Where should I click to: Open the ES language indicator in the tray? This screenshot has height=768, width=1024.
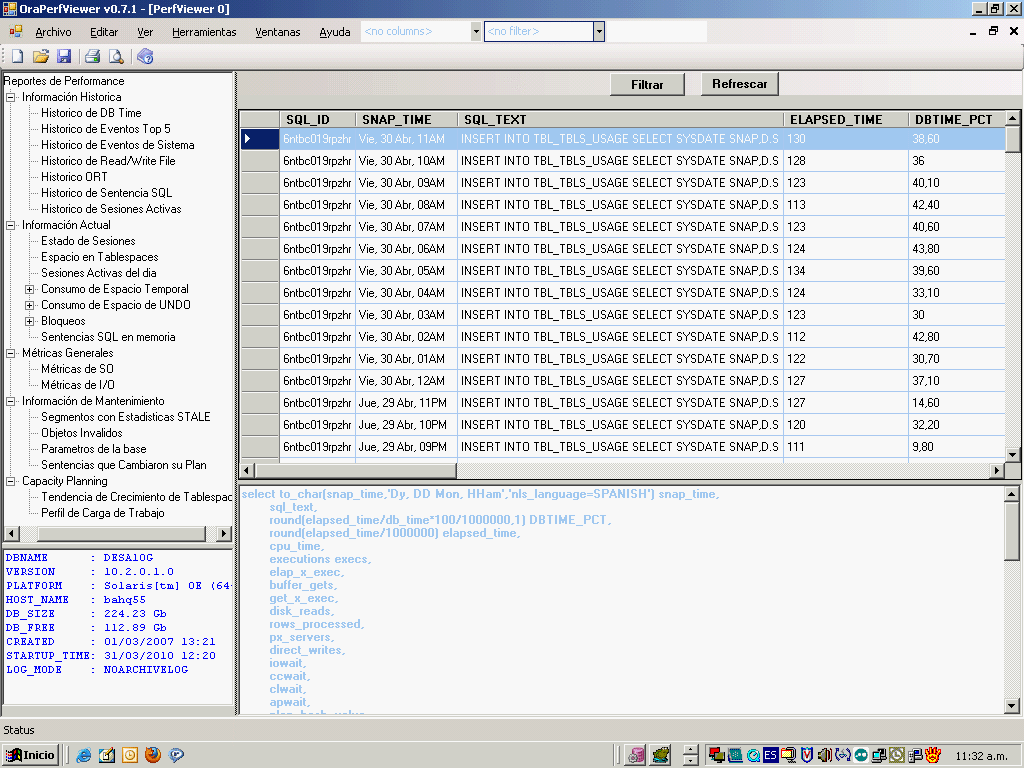(770, 756)
